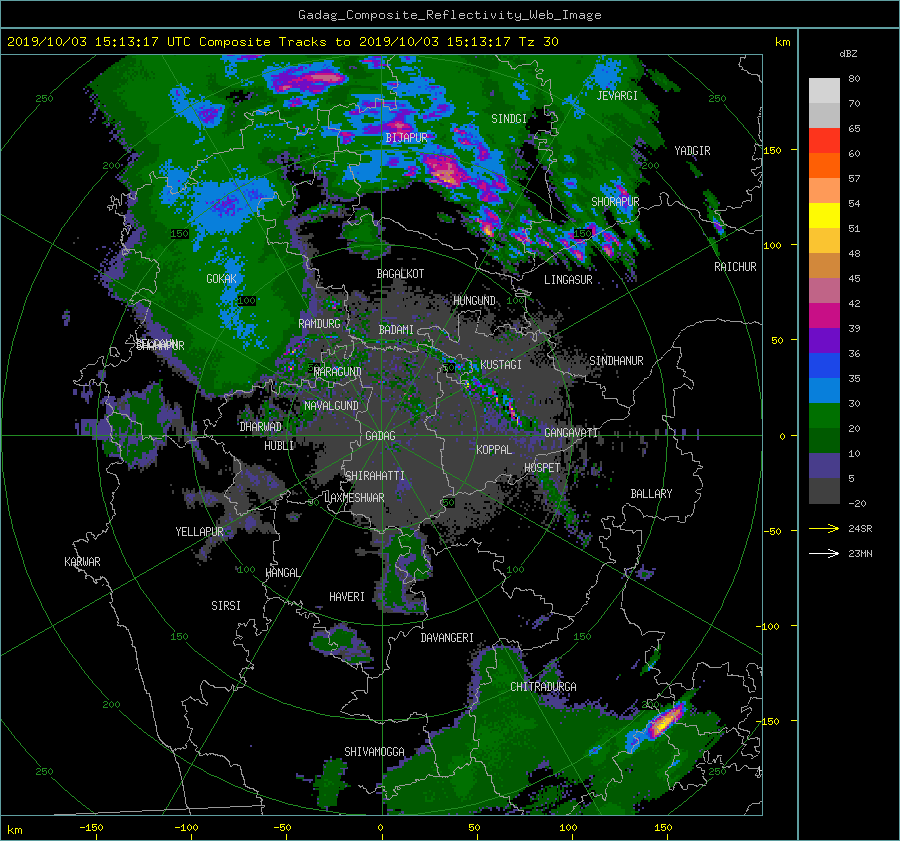This screenshot has height=841, width=900.
Task: Click the JEVARGI label on map
Action: (x=617, y=96)
